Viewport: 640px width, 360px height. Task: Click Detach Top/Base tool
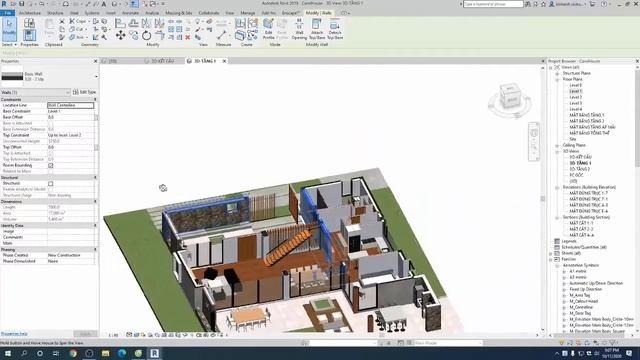335,29
